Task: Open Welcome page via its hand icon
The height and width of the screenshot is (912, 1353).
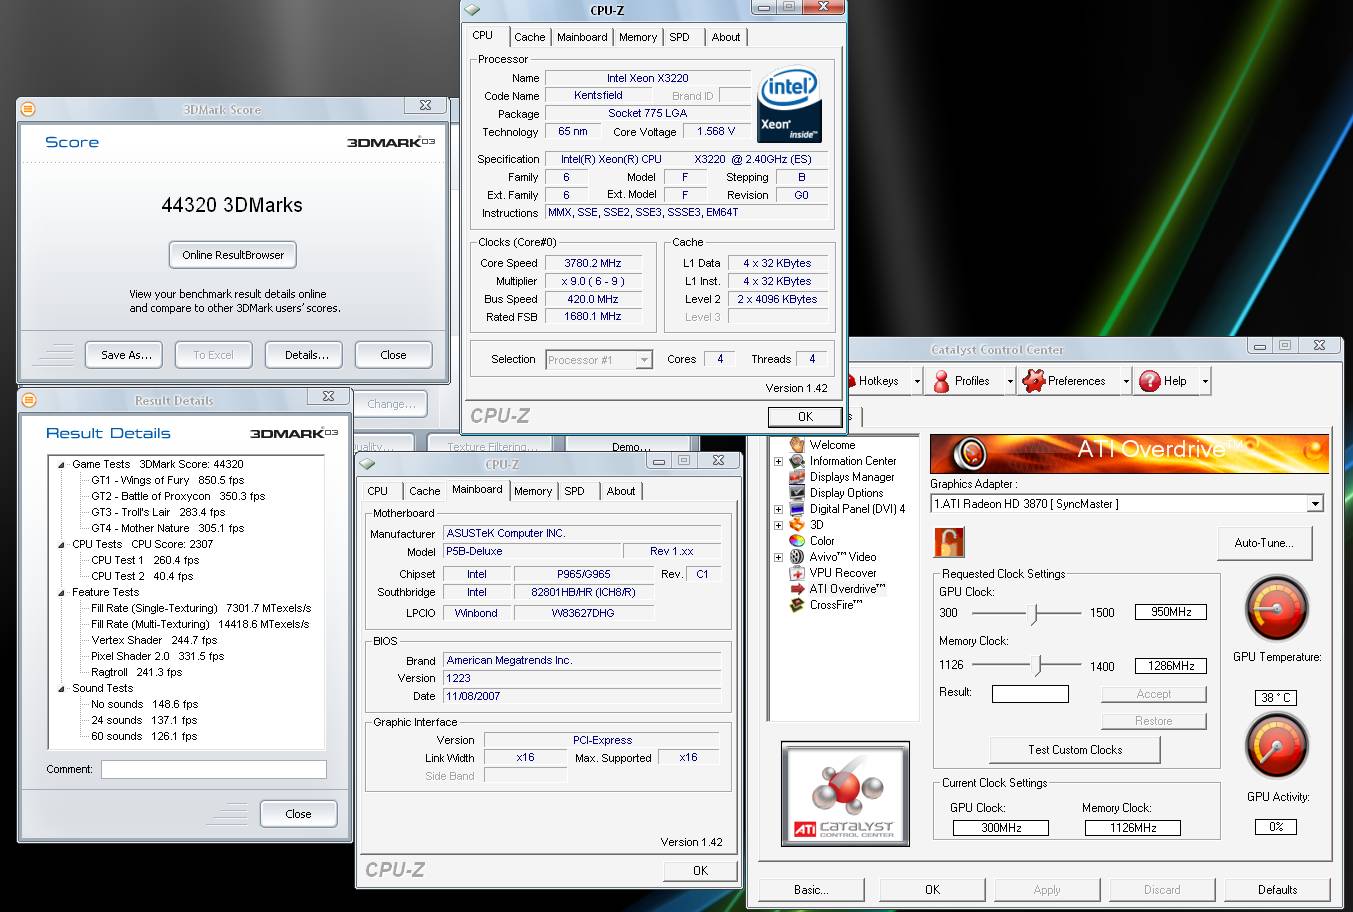Action: point(797,445)
